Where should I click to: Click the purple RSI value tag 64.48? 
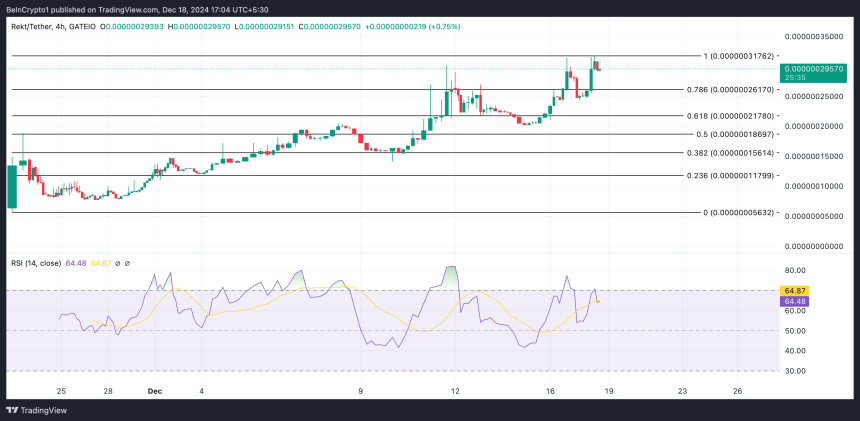click(795, 300)
